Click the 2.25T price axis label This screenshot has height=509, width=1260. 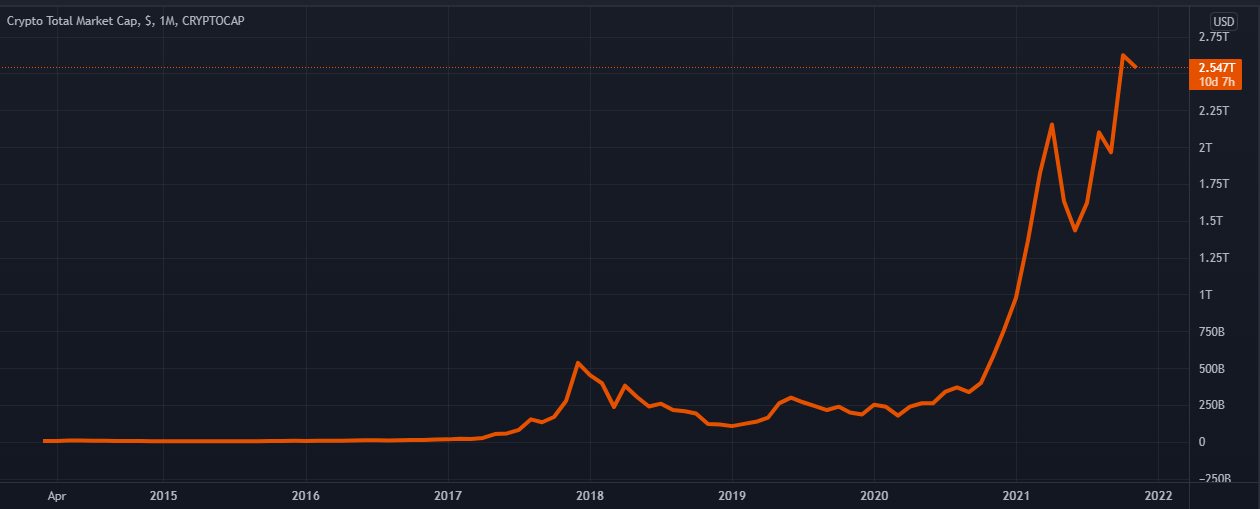1213,111
